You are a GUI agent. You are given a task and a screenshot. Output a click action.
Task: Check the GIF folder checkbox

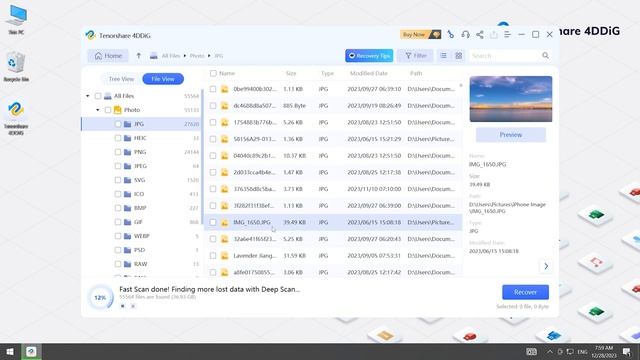coord(118,222)
